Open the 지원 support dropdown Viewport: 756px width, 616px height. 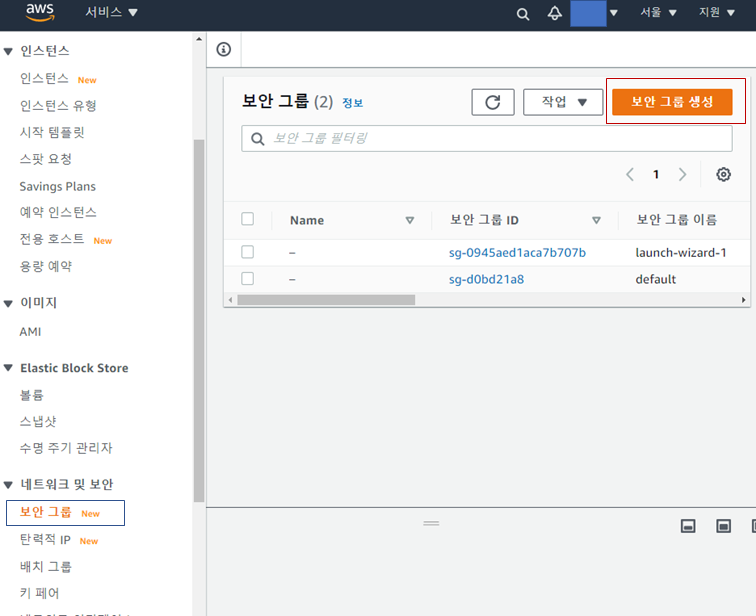(717, 12)
